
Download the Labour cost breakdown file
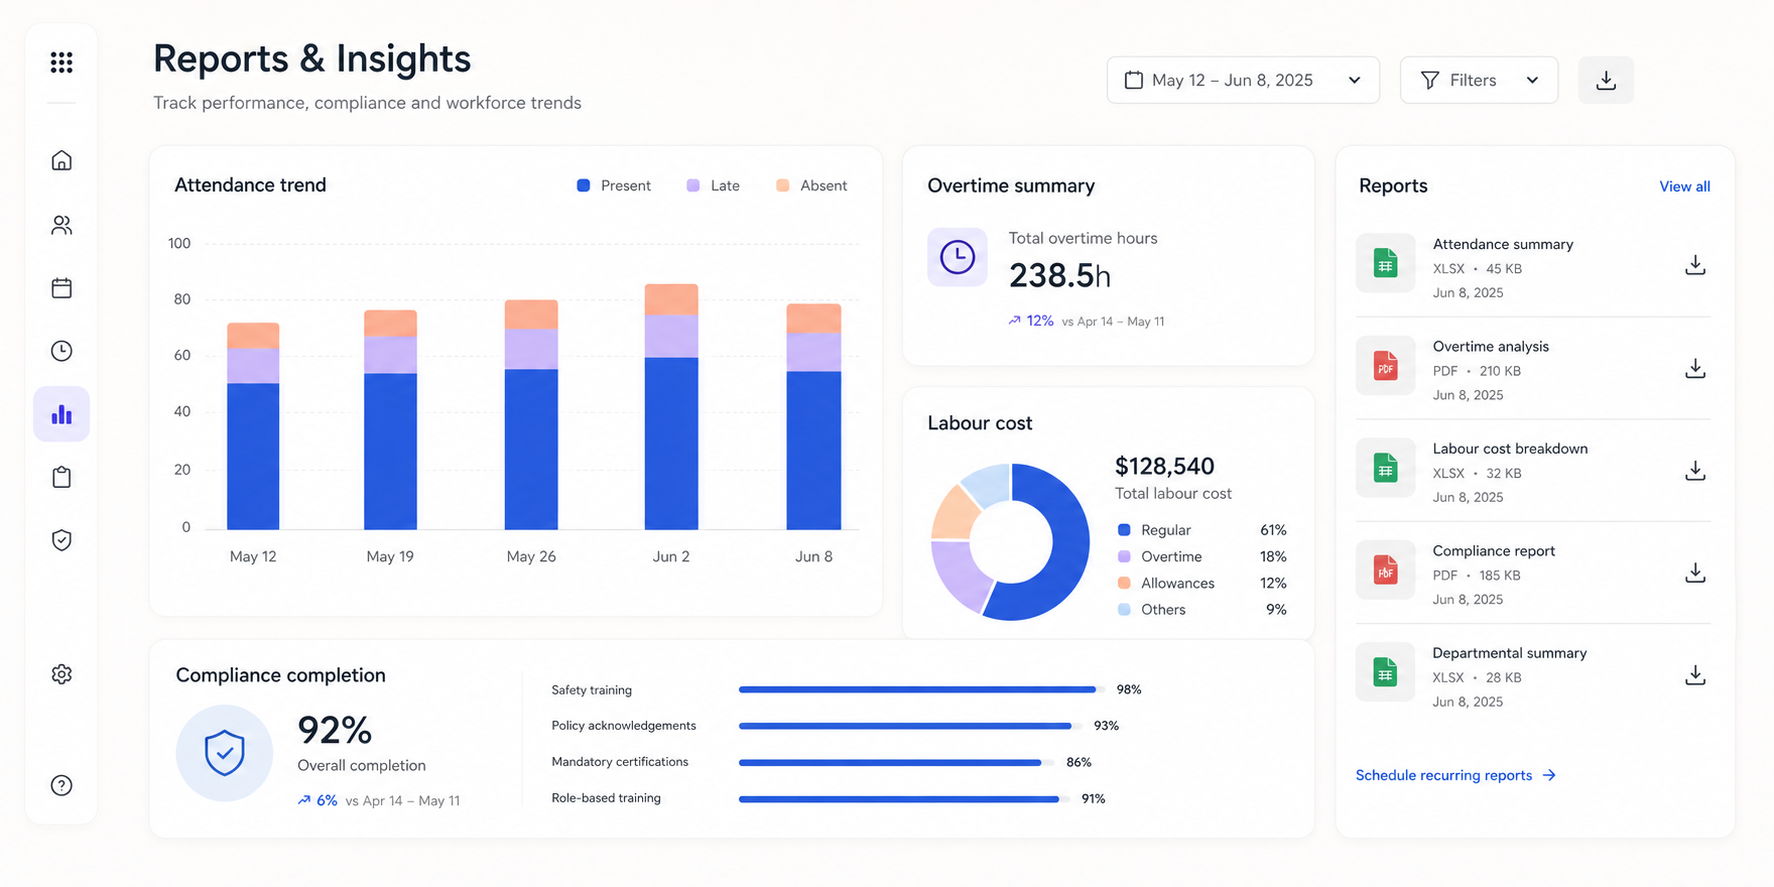(1695, 470)
